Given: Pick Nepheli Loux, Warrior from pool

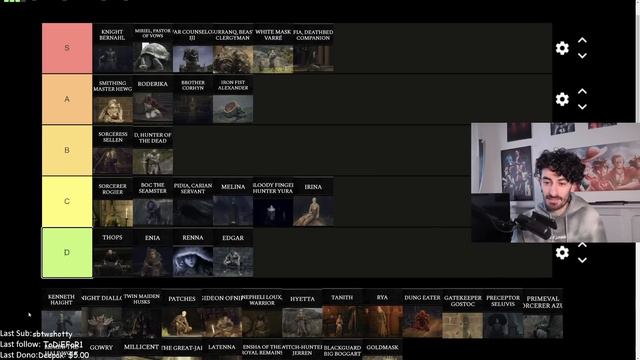Looking at the screenshot, I should click(x=262, y=313).
